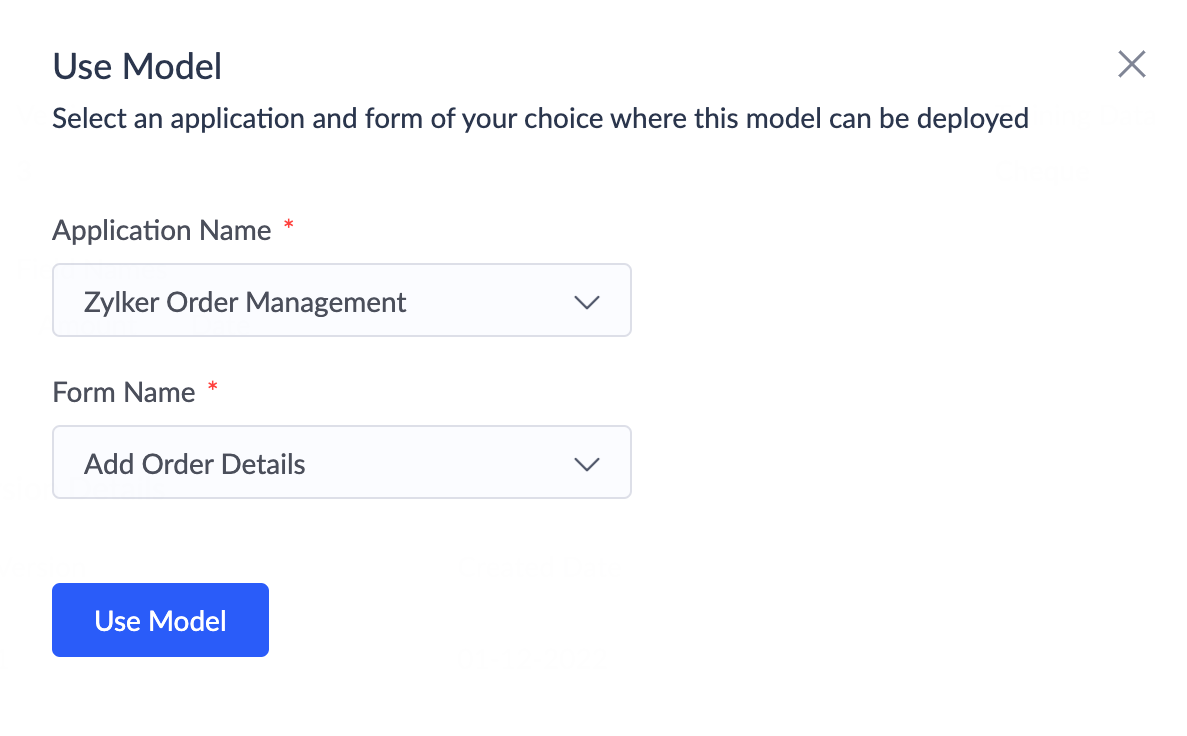1187x736 pixels.
Task: Open the Application Name dropdown
Action: 341,300
